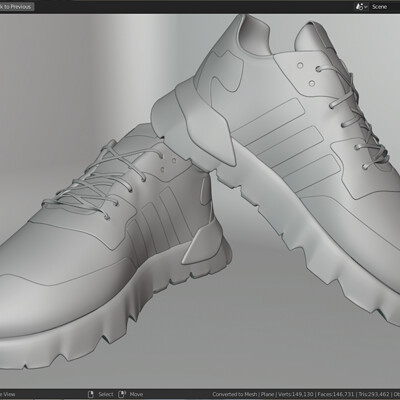Image resolution: width=400 pixels, height=400 pixels.
Task: Click the 'Move' status bar label
Action: click(x=136, y=395)
